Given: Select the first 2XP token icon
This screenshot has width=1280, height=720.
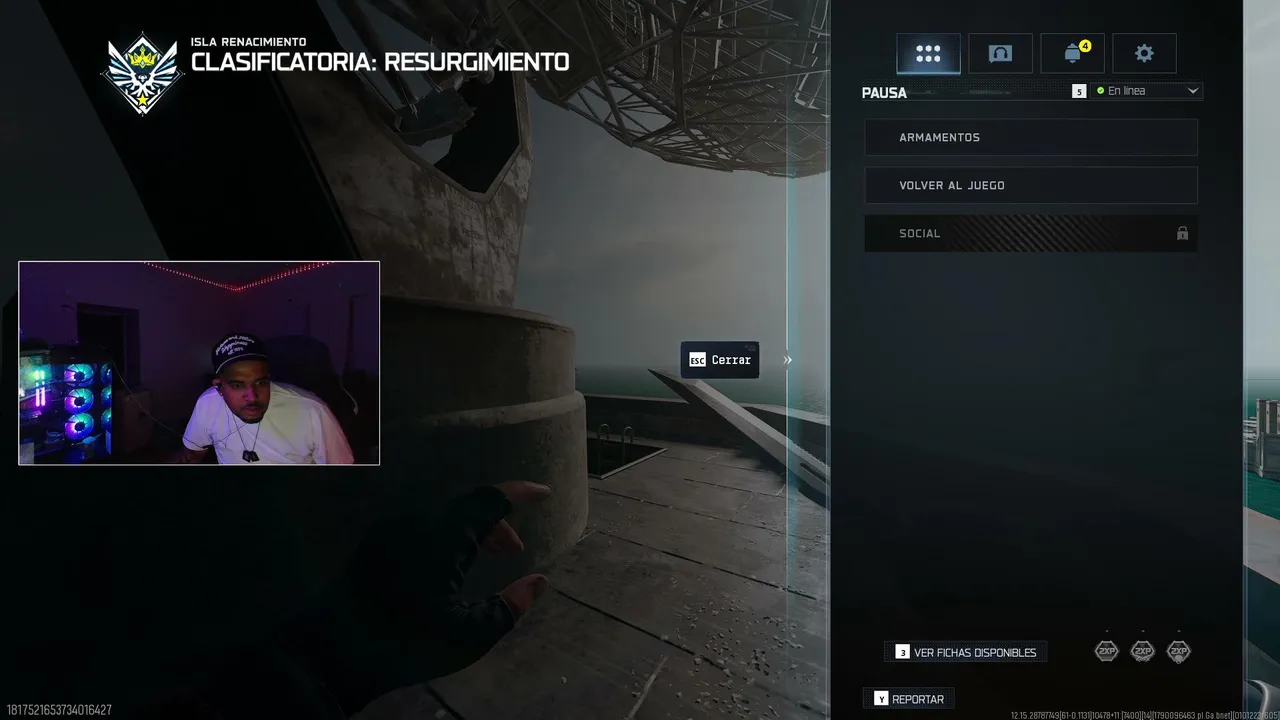Looking at the screenshot, I should click(x=1106, y=651).
